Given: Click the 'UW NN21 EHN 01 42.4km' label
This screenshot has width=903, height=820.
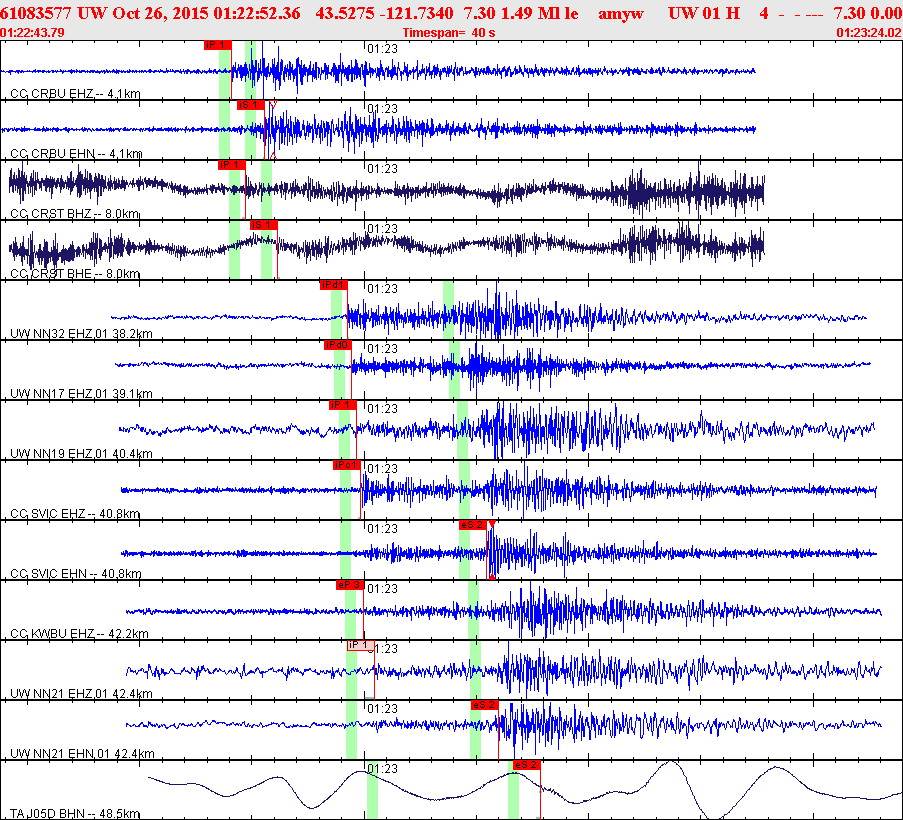Looking at the screenshot, I should tap(82, 753).
